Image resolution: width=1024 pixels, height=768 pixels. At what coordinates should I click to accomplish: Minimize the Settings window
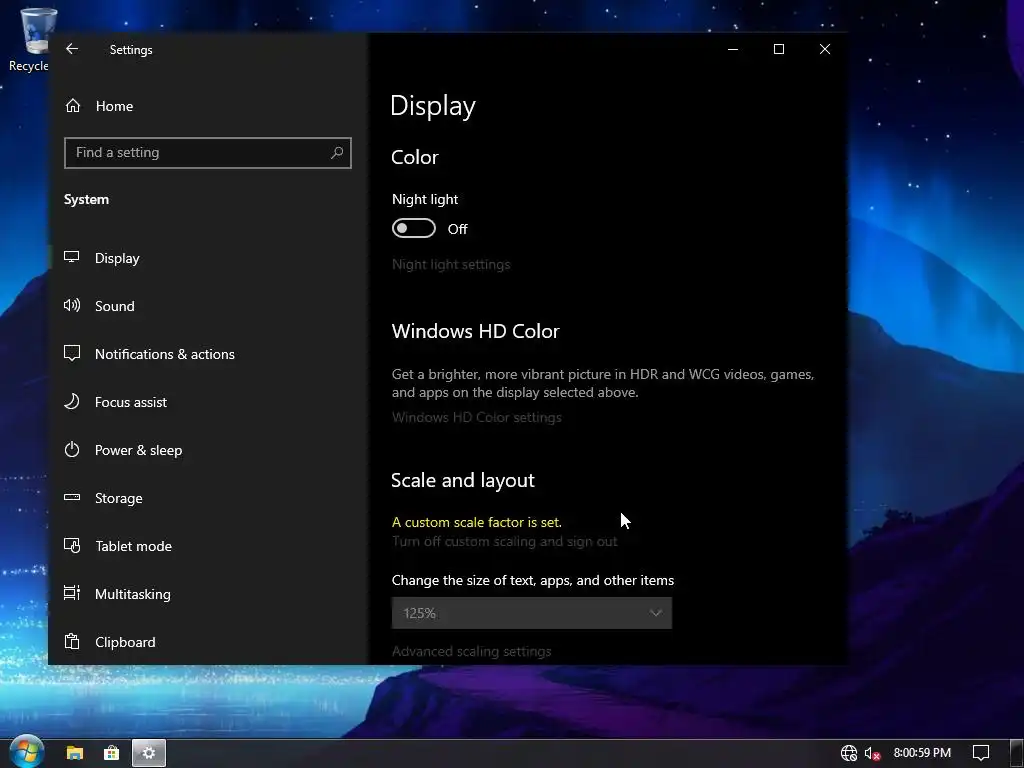[733, 49]
